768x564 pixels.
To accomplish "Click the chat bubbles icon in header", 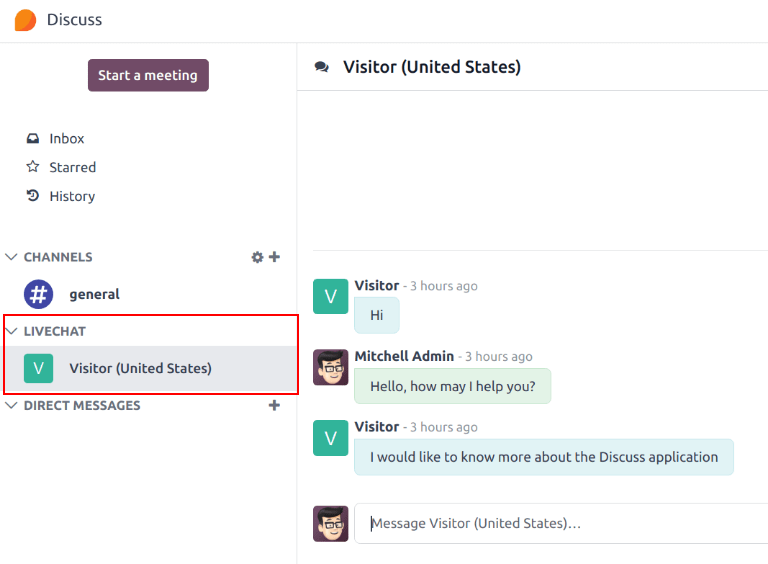I will [321, 67].
